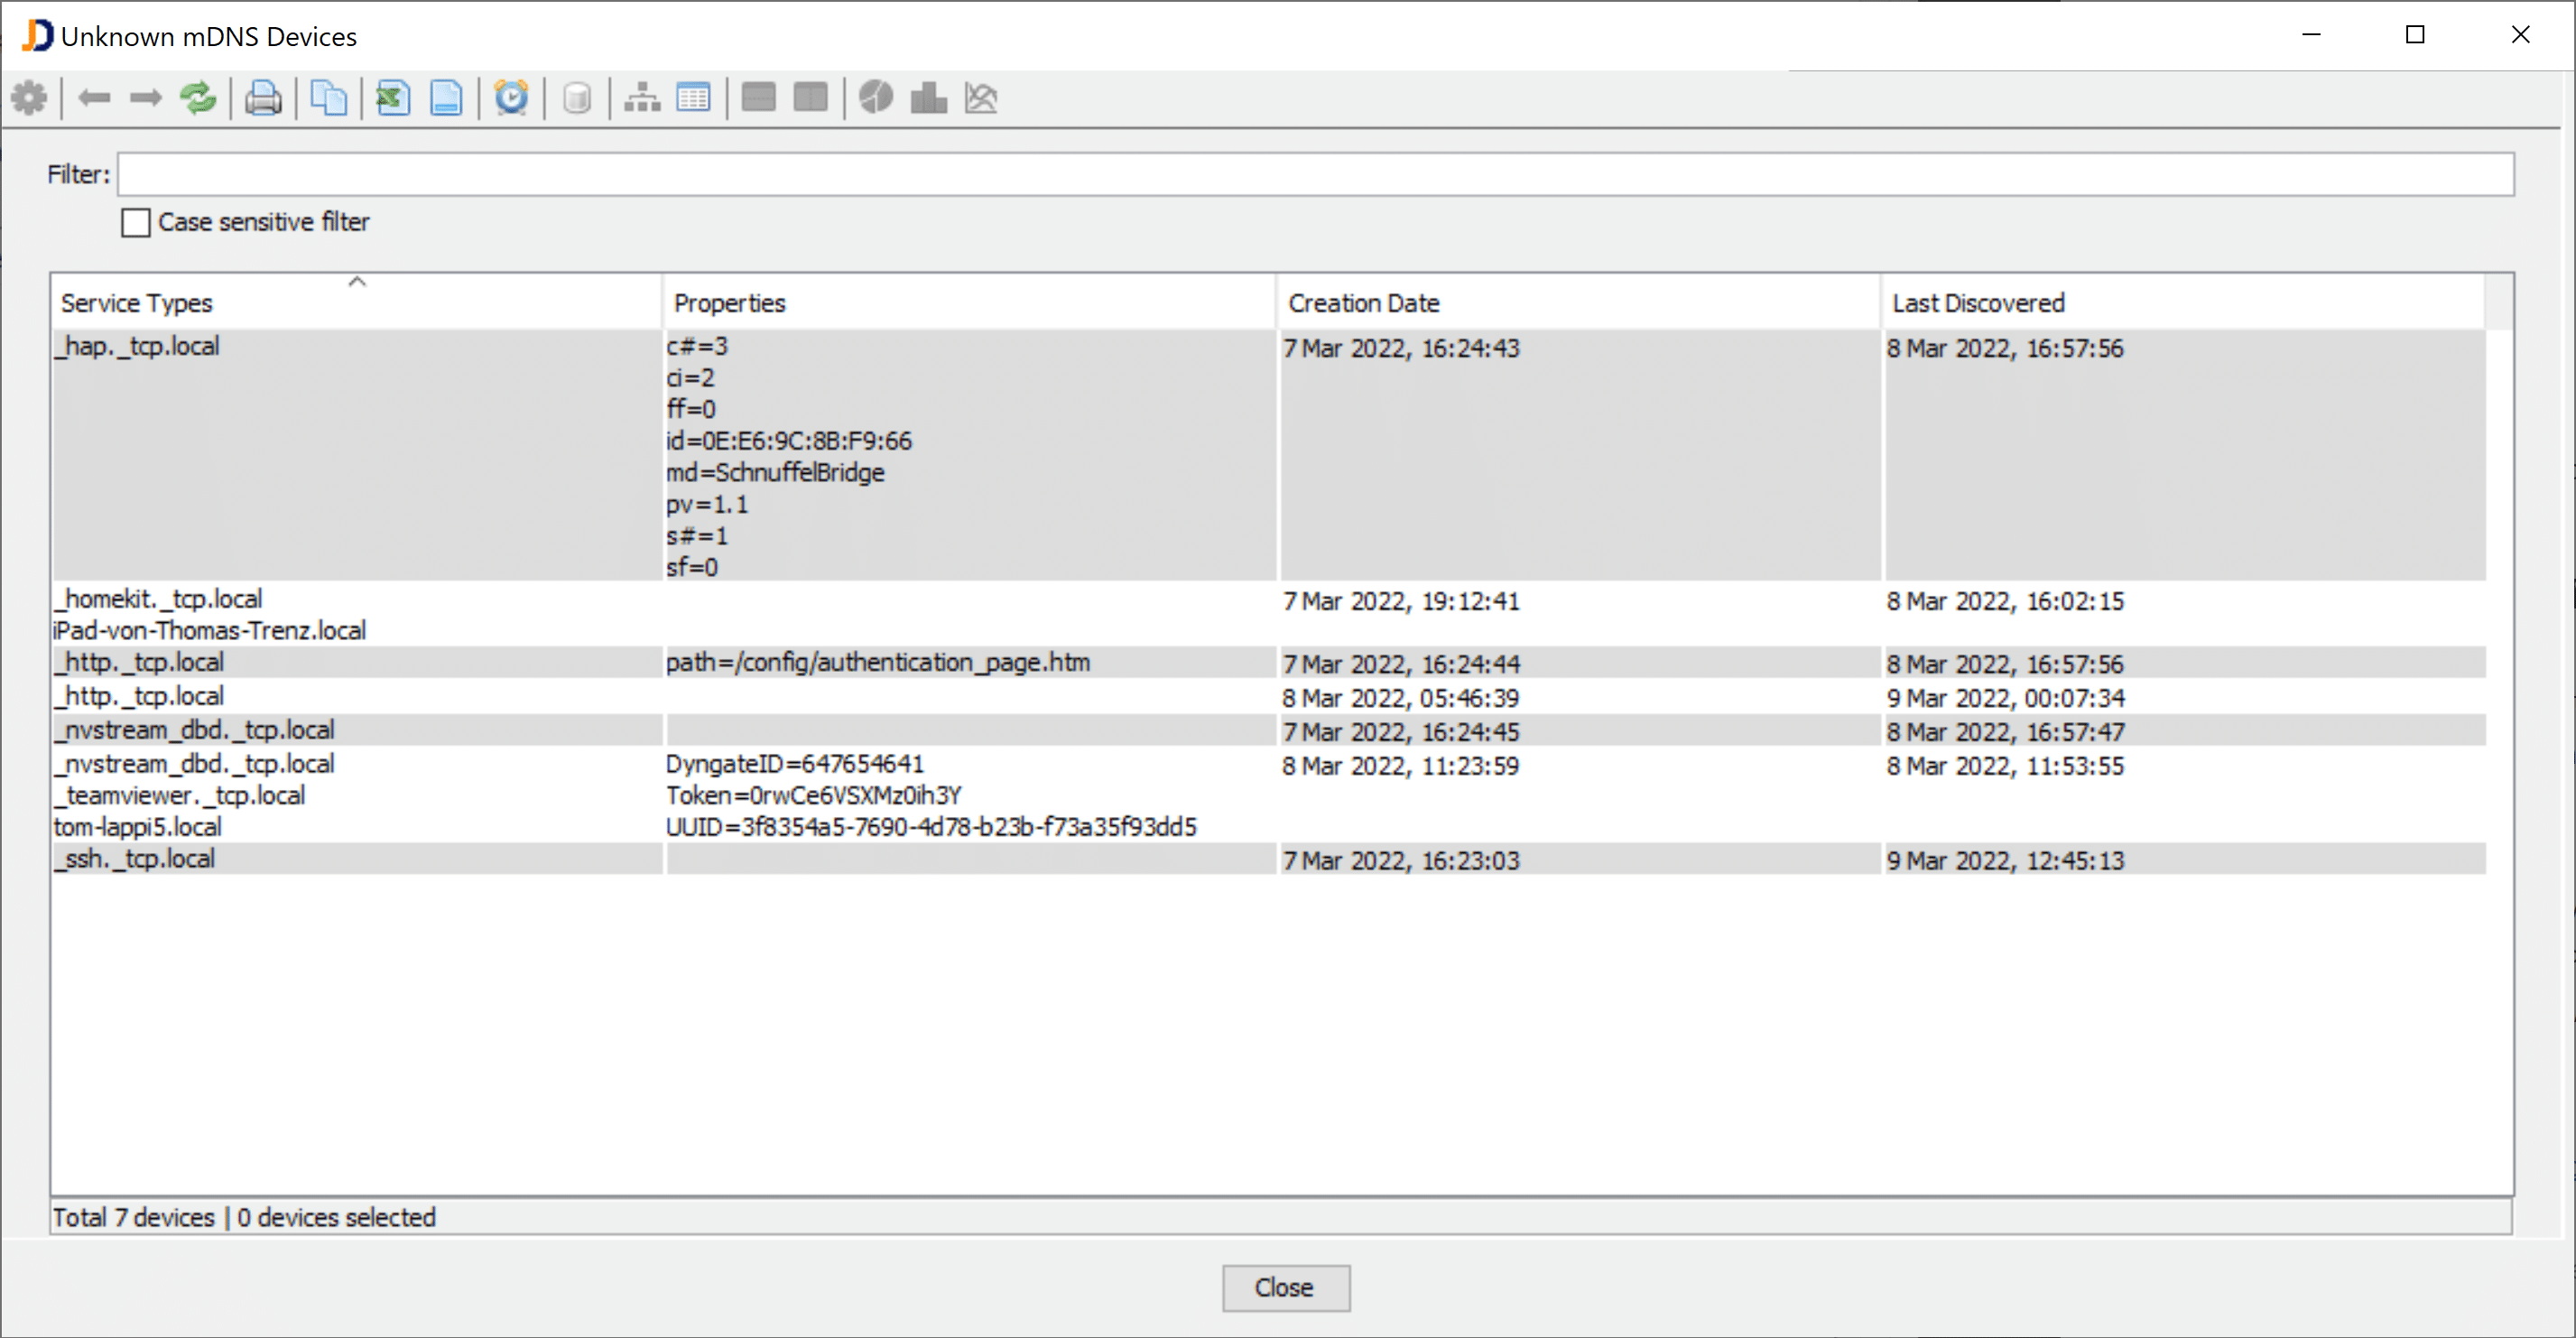Show the pie chart view

(876, 97)
